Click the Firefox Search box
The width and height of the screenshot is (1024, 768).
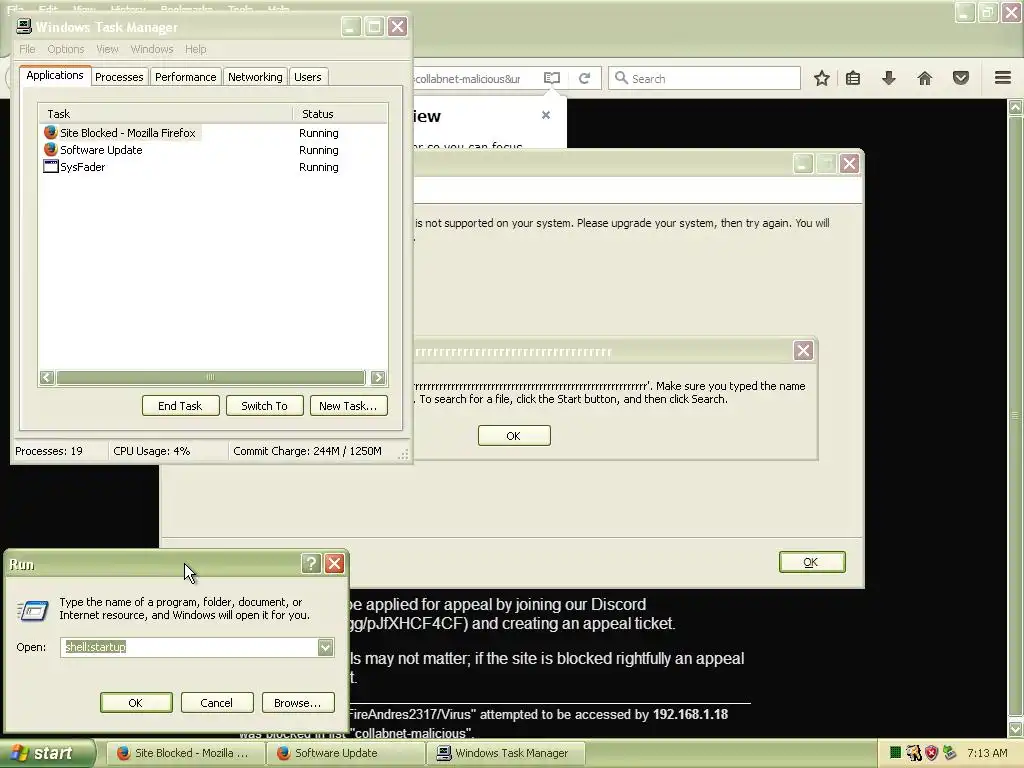[x=705, y=78]
